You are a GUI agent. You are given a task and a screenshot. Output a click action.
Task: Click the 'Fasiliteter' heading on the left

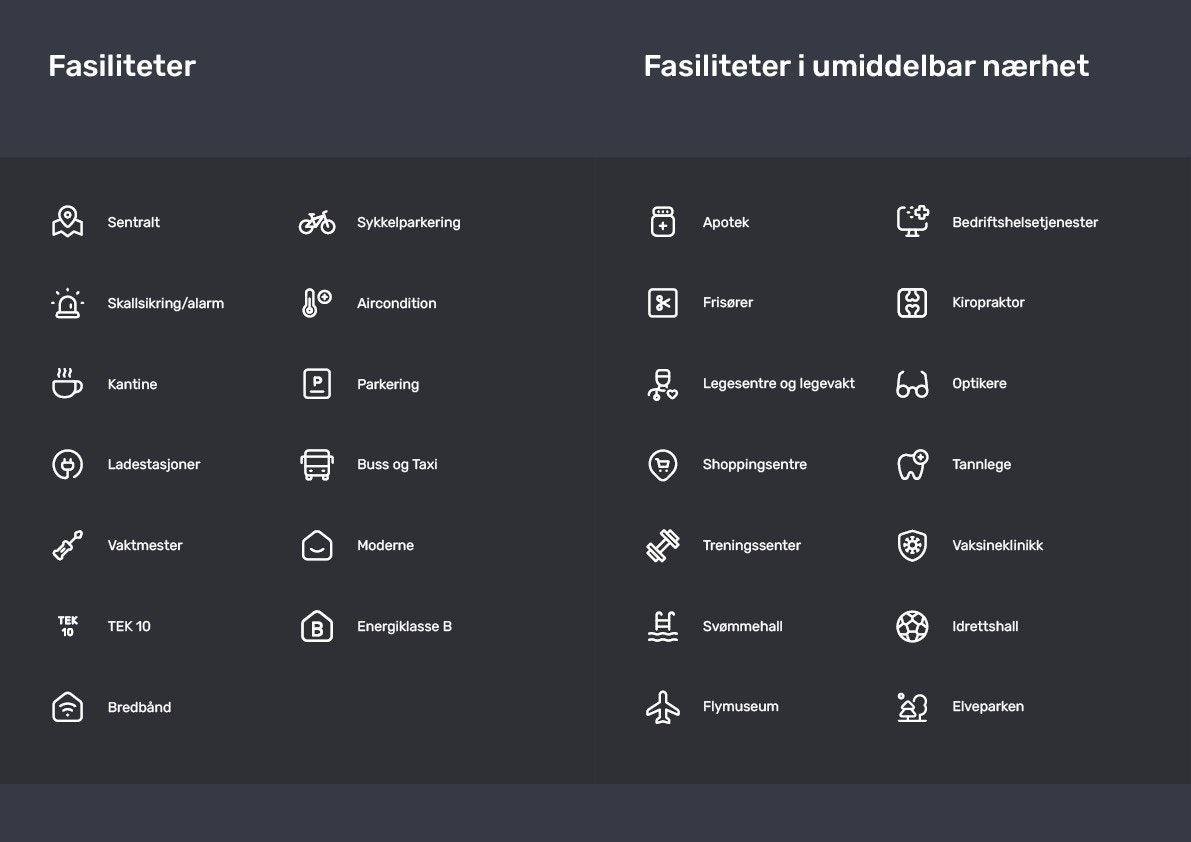click(x=122, y=66)
